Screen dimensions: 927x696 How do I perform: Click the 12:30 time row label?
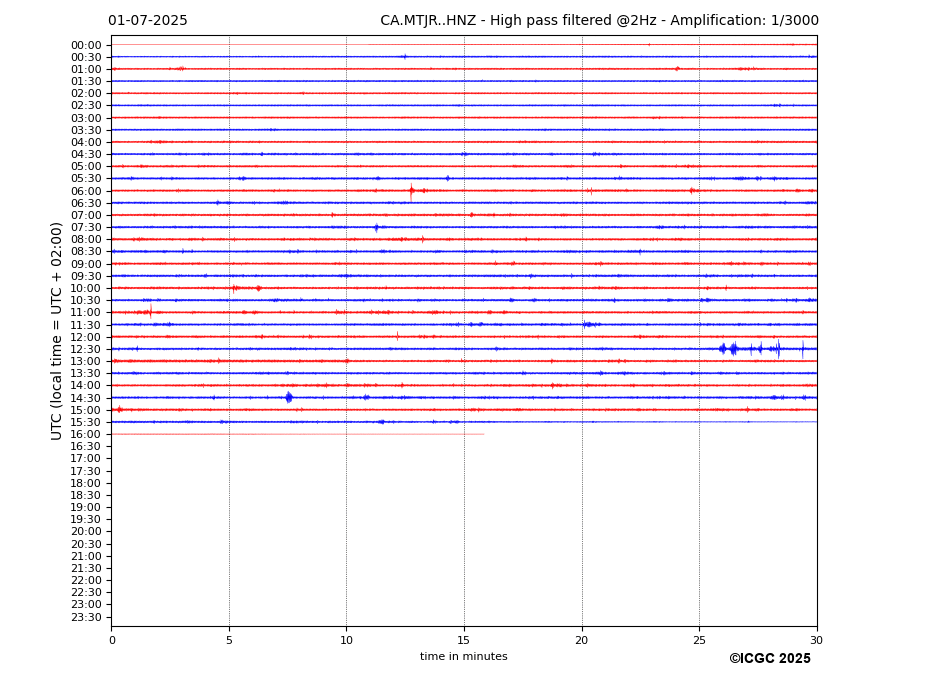[x=86, y=349]
